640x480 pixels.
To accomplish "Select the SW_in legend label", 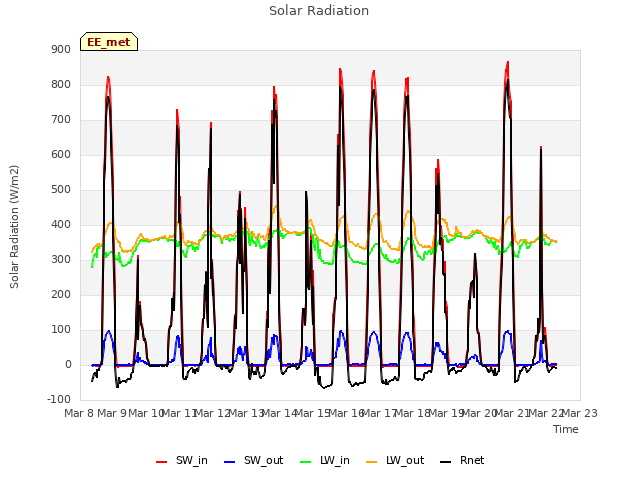I will pos(192,460).
